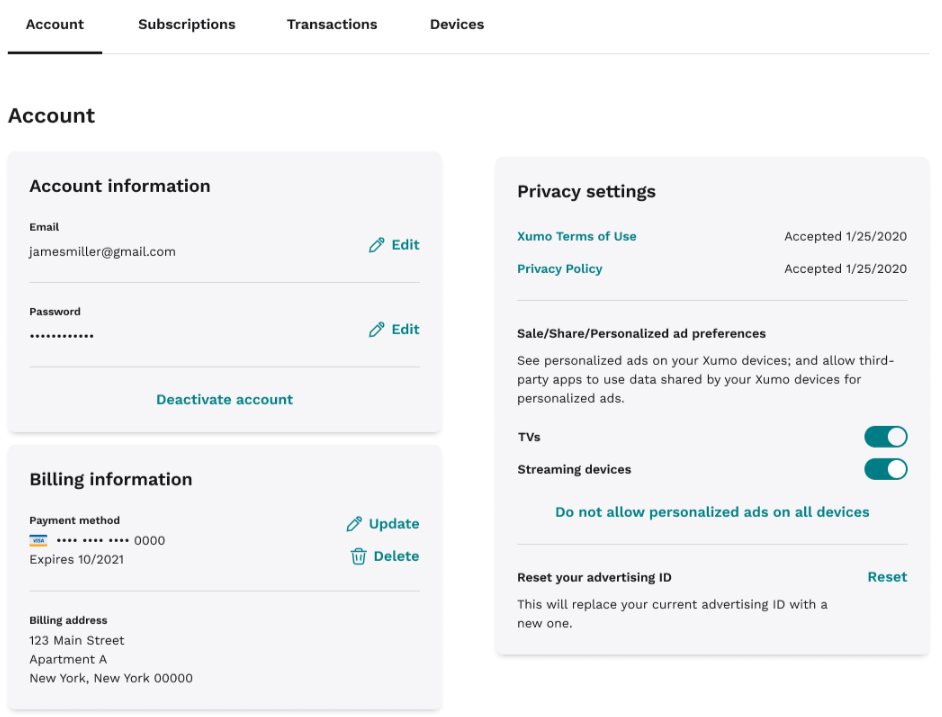Click Accepted 1/25/2020 beside Terms of Use
This screenshot has height=717, width=942.
(x=845, y=236)
